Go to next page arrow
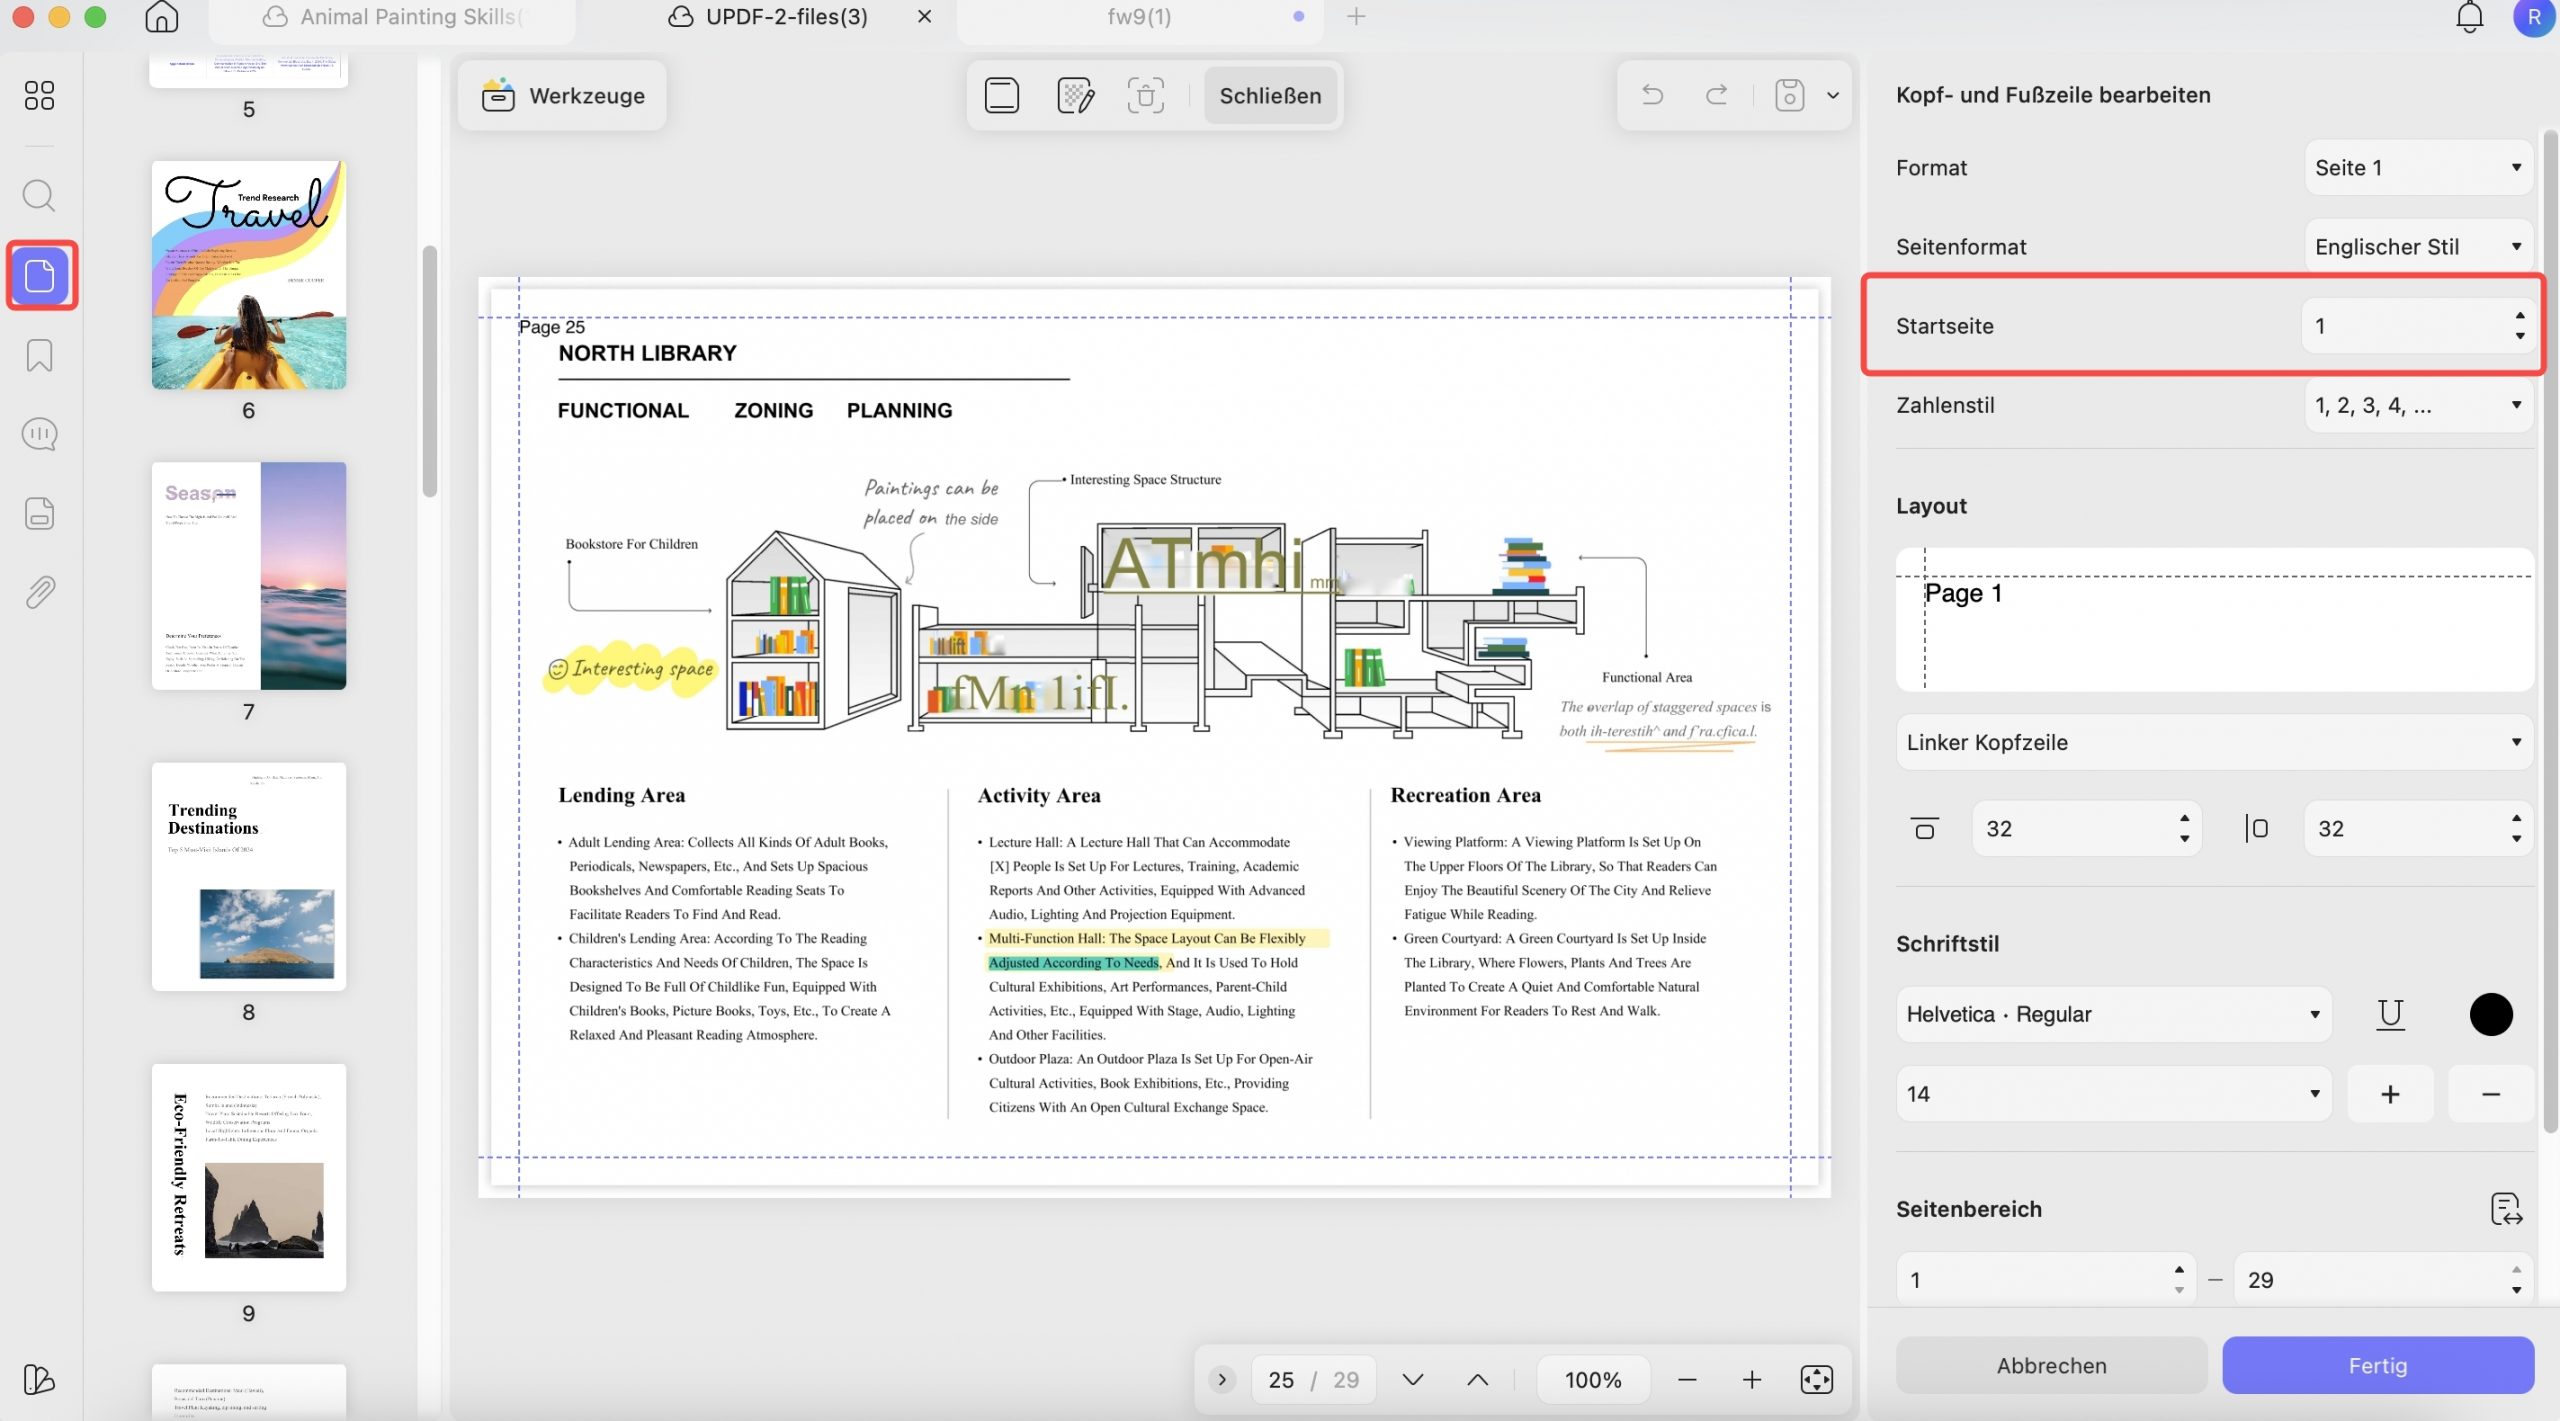The height and width of the screenshot is (1421, 2560). pos(1412,1380)
